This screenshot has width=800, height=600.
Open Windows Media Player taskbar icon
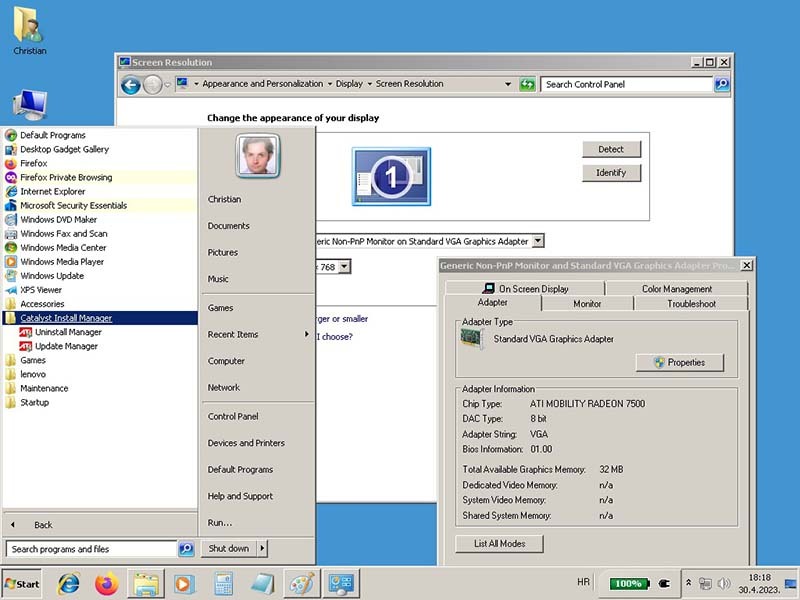click(183, 583)
